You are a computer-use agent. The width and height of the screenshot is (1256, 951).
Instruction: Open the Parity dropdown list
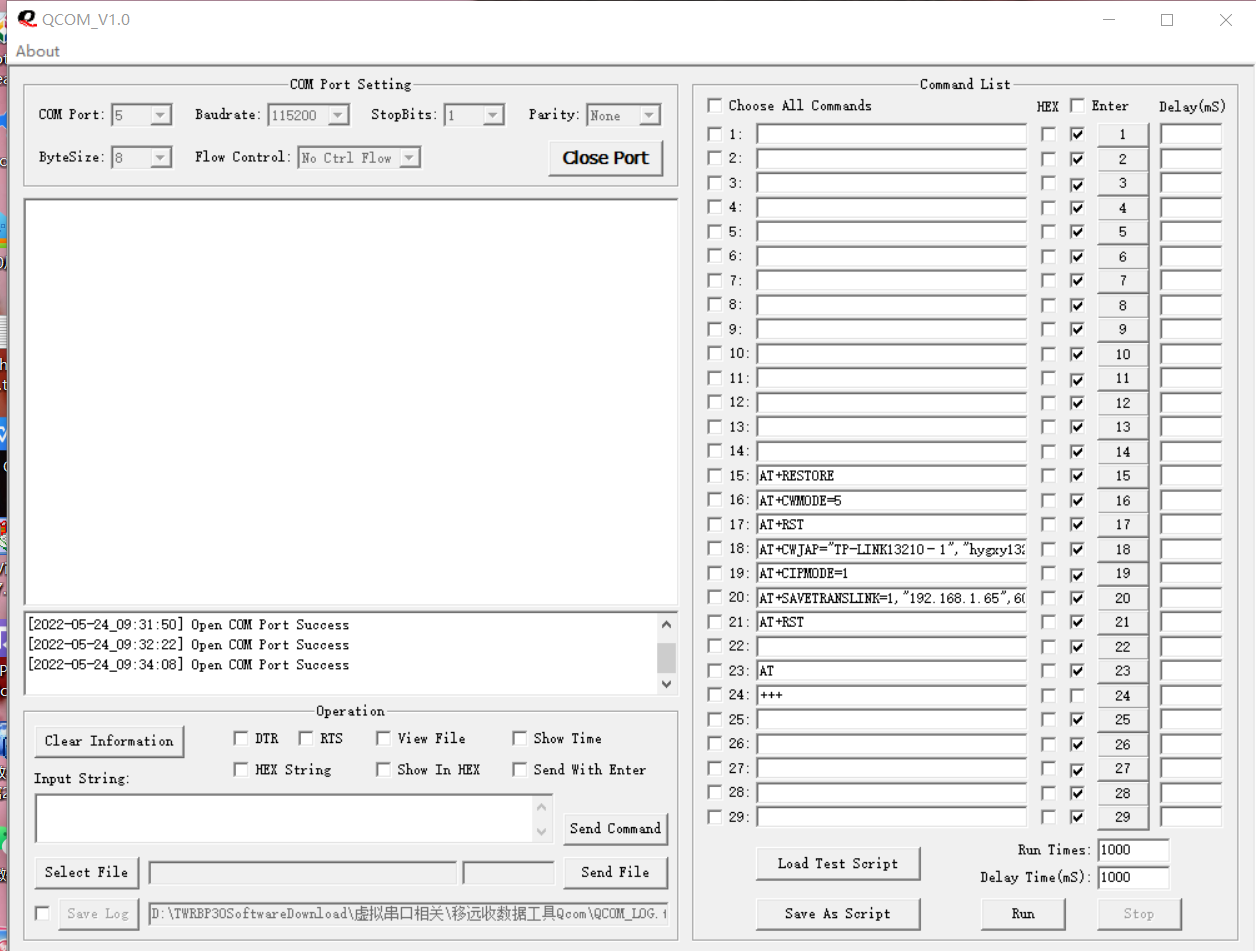649,116
